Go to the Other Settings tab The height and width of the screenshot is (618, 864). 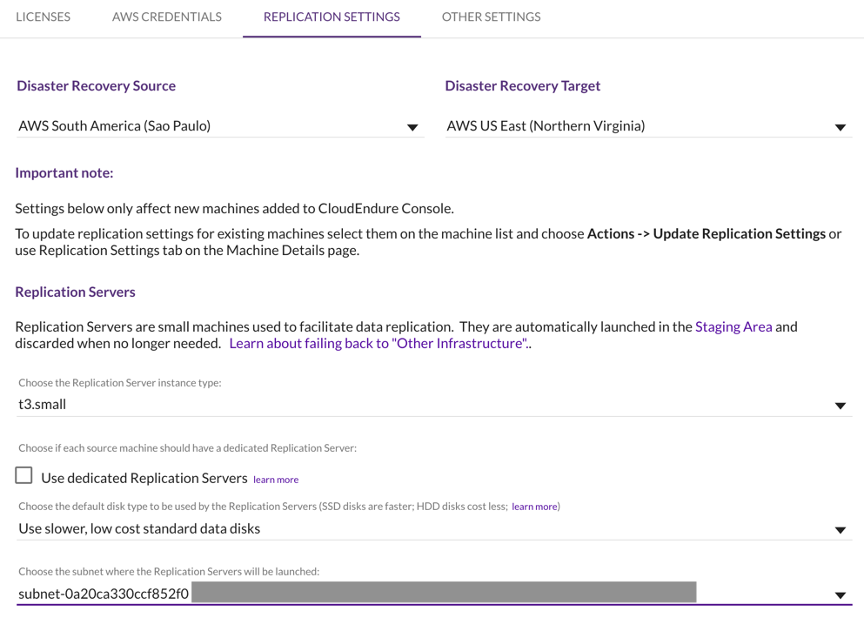tap(491, 17)
